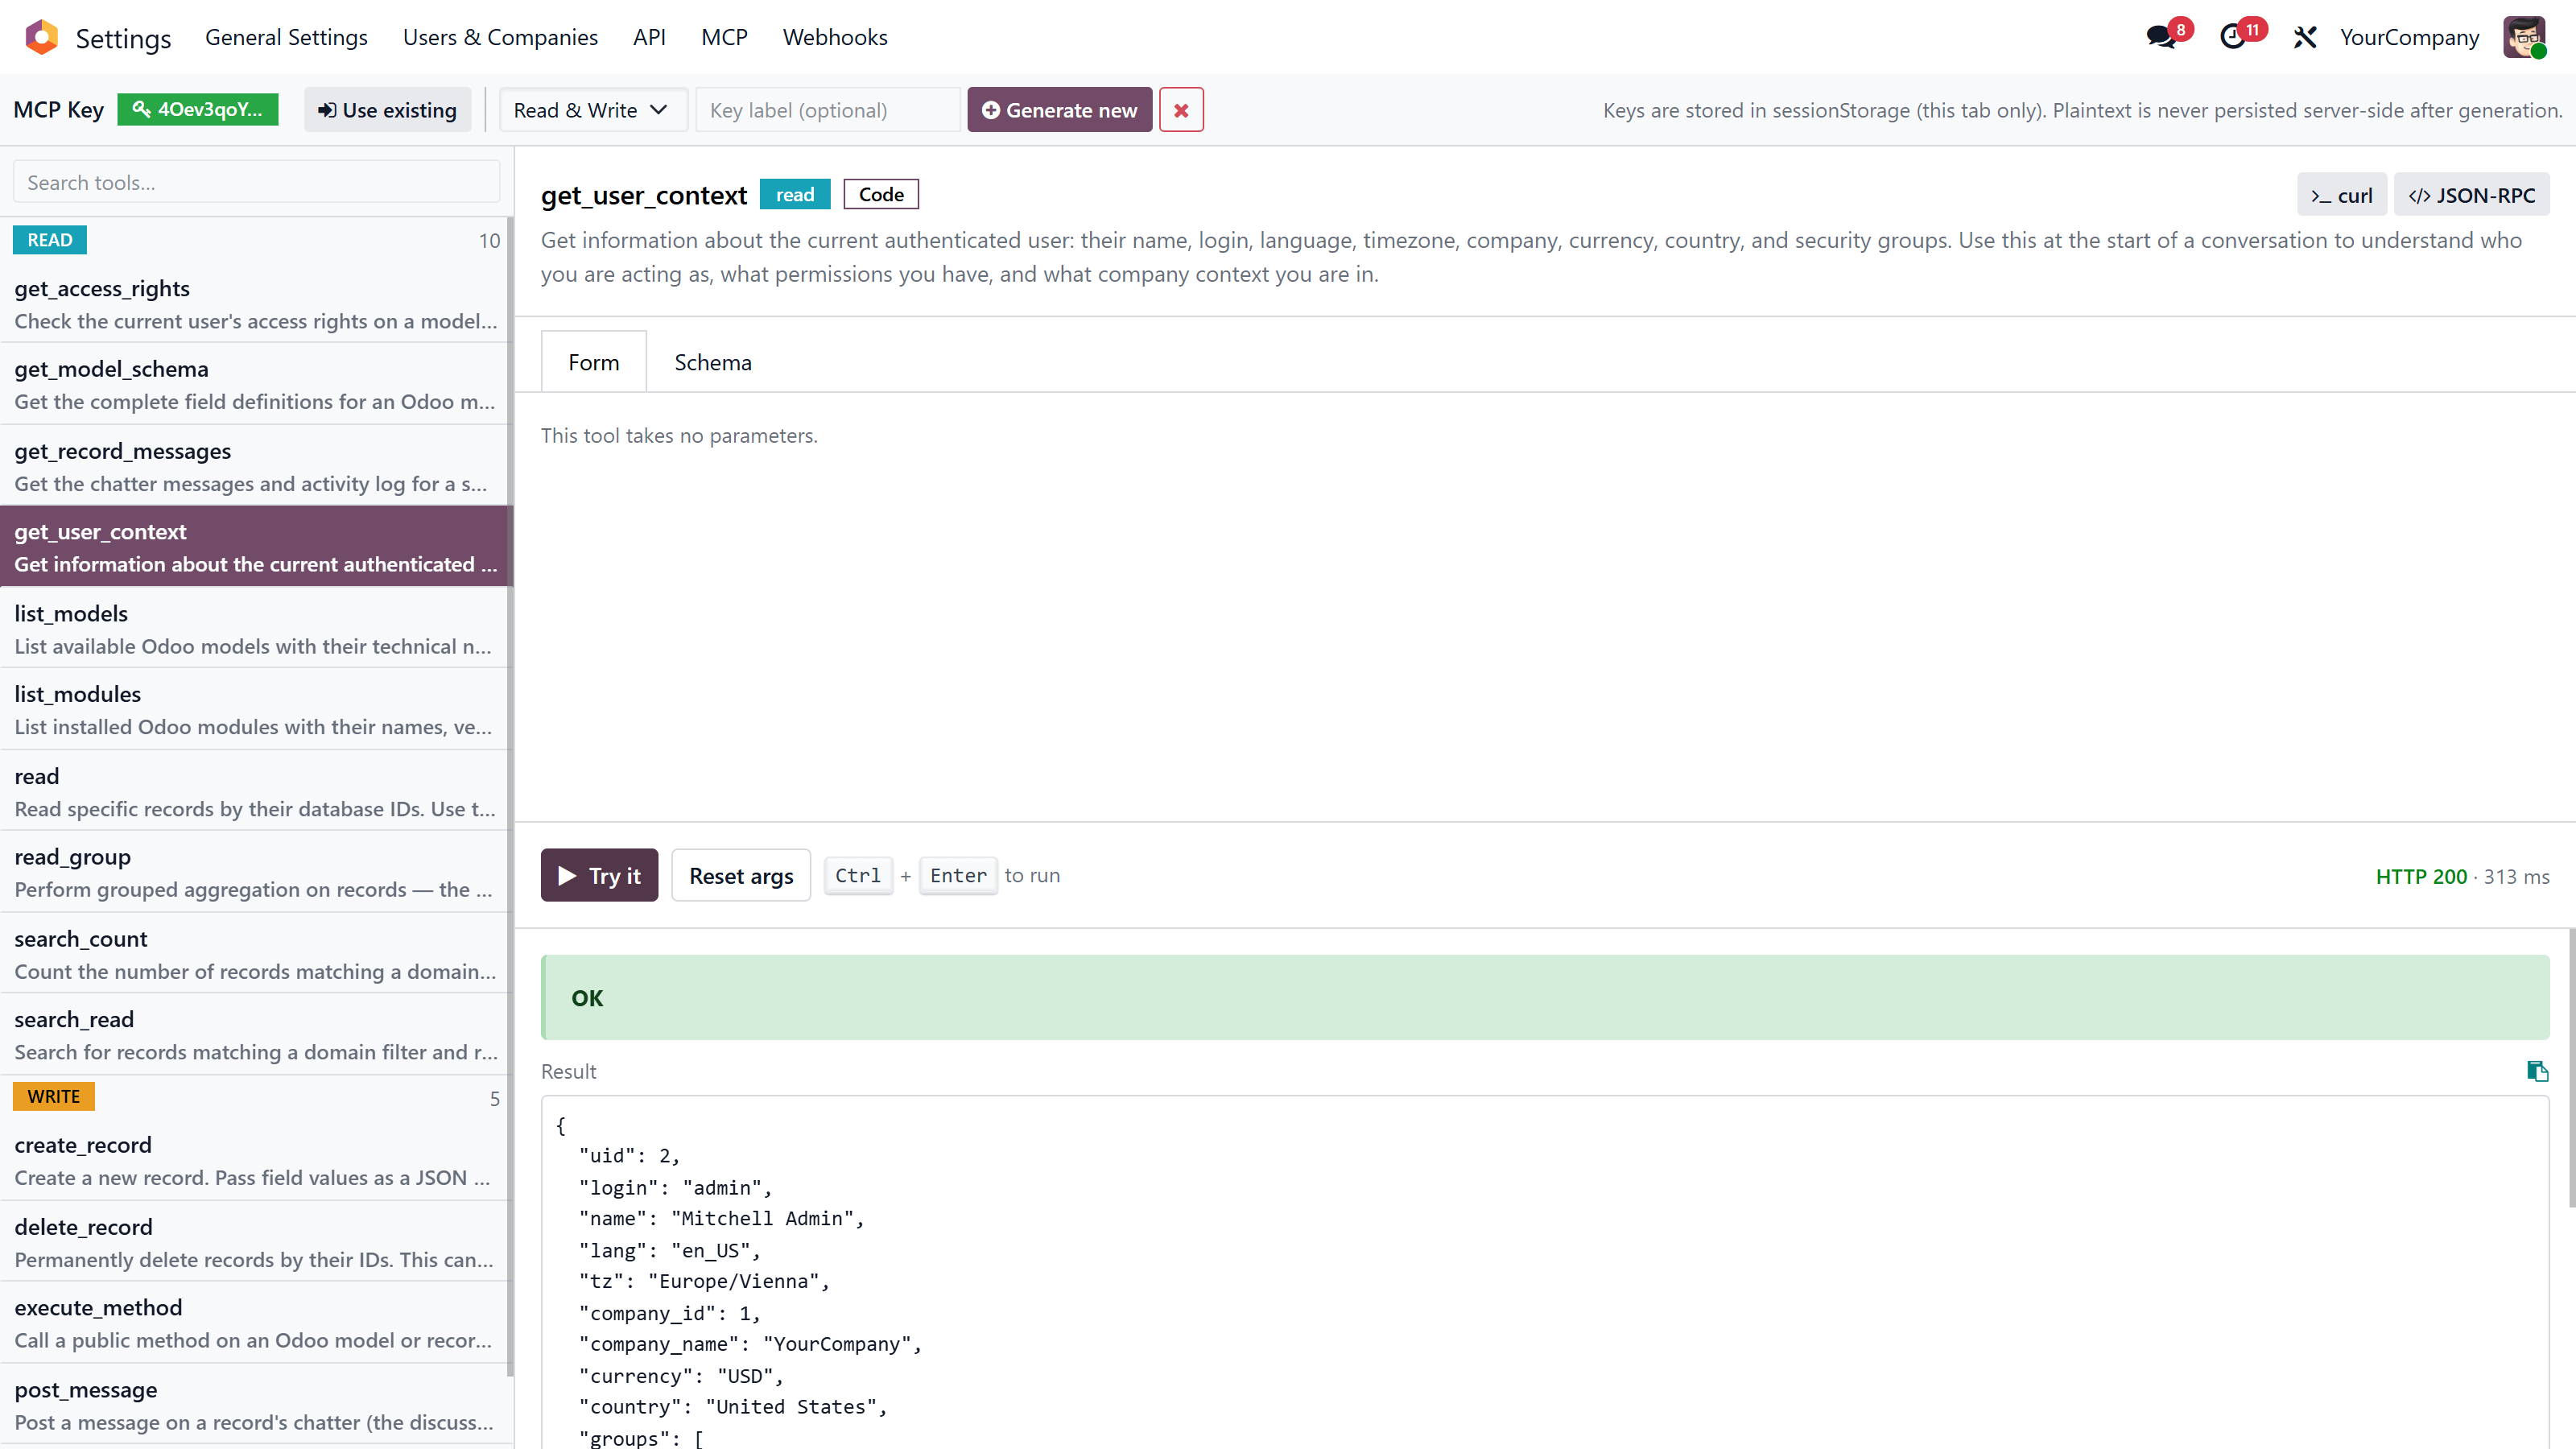The height and width of the screenshot is (1449, 2576).
Task: Click the developer tools wrench icon
Action: click(x=2304, y=36)
